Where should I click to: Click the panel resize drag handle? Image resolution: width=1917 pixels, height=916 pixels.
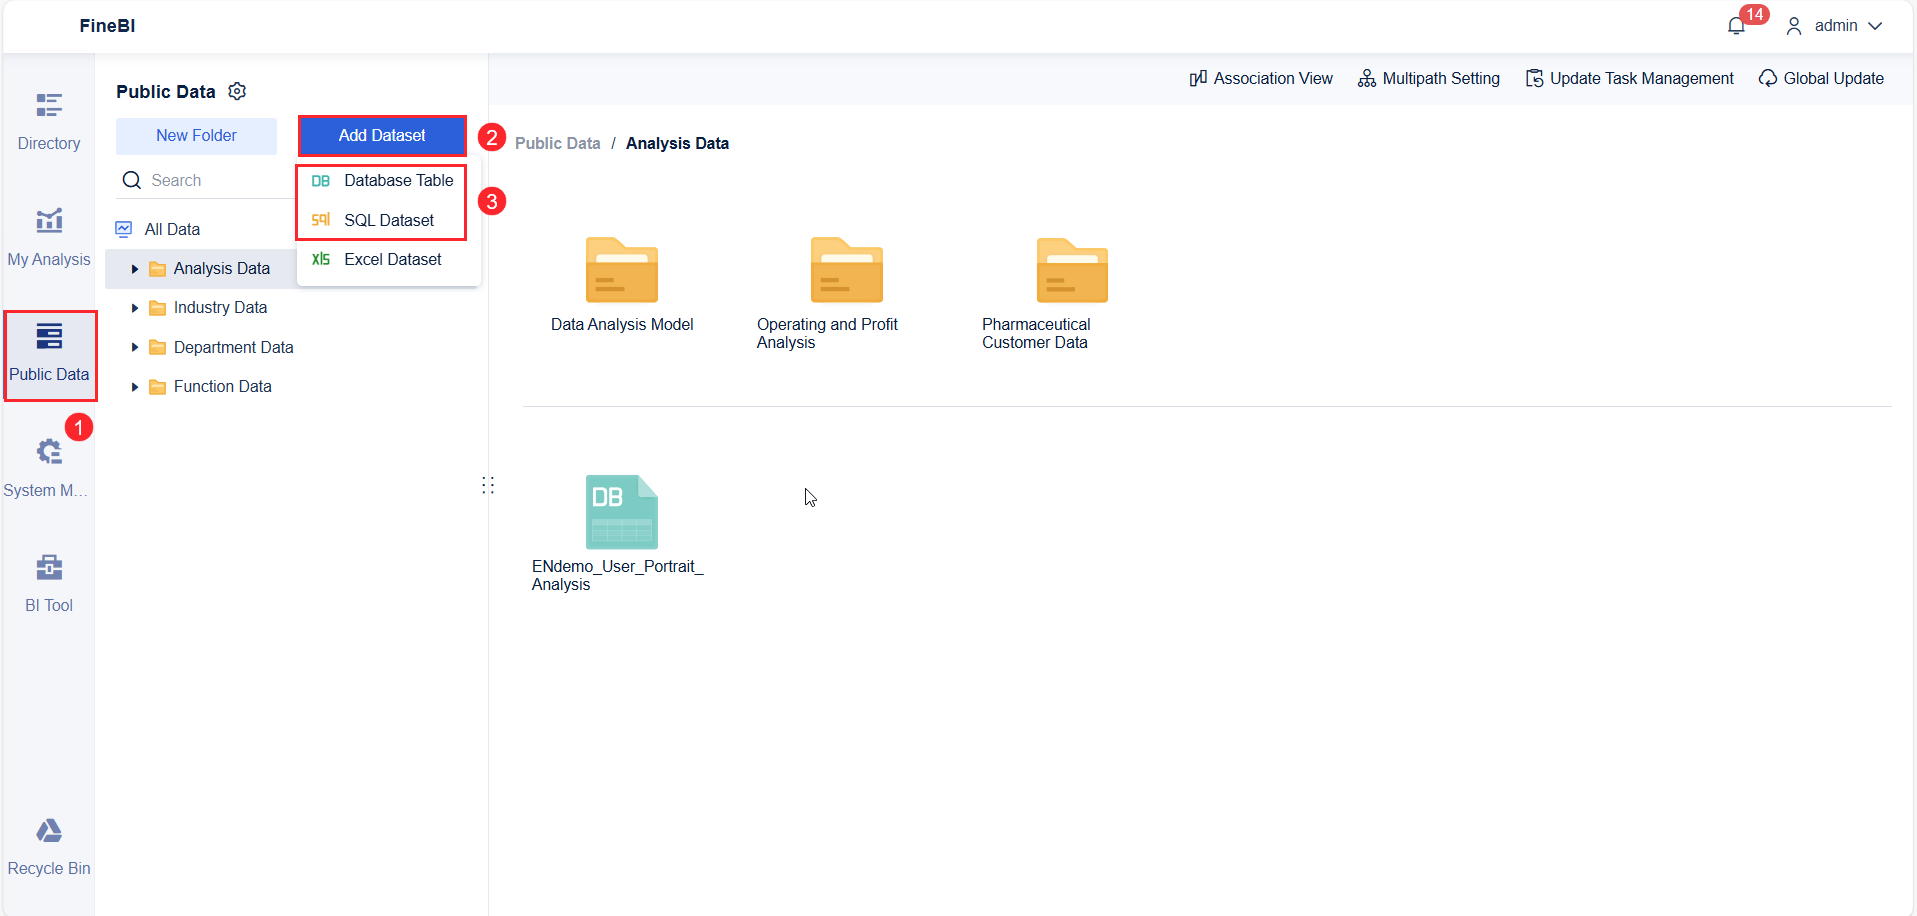pos(488,485)
